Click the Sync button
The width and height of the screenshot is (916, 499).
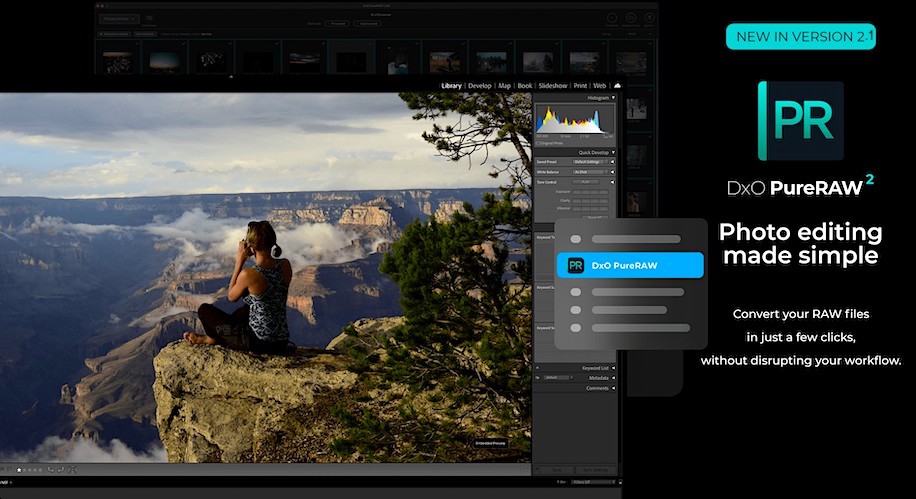point(557,470)
